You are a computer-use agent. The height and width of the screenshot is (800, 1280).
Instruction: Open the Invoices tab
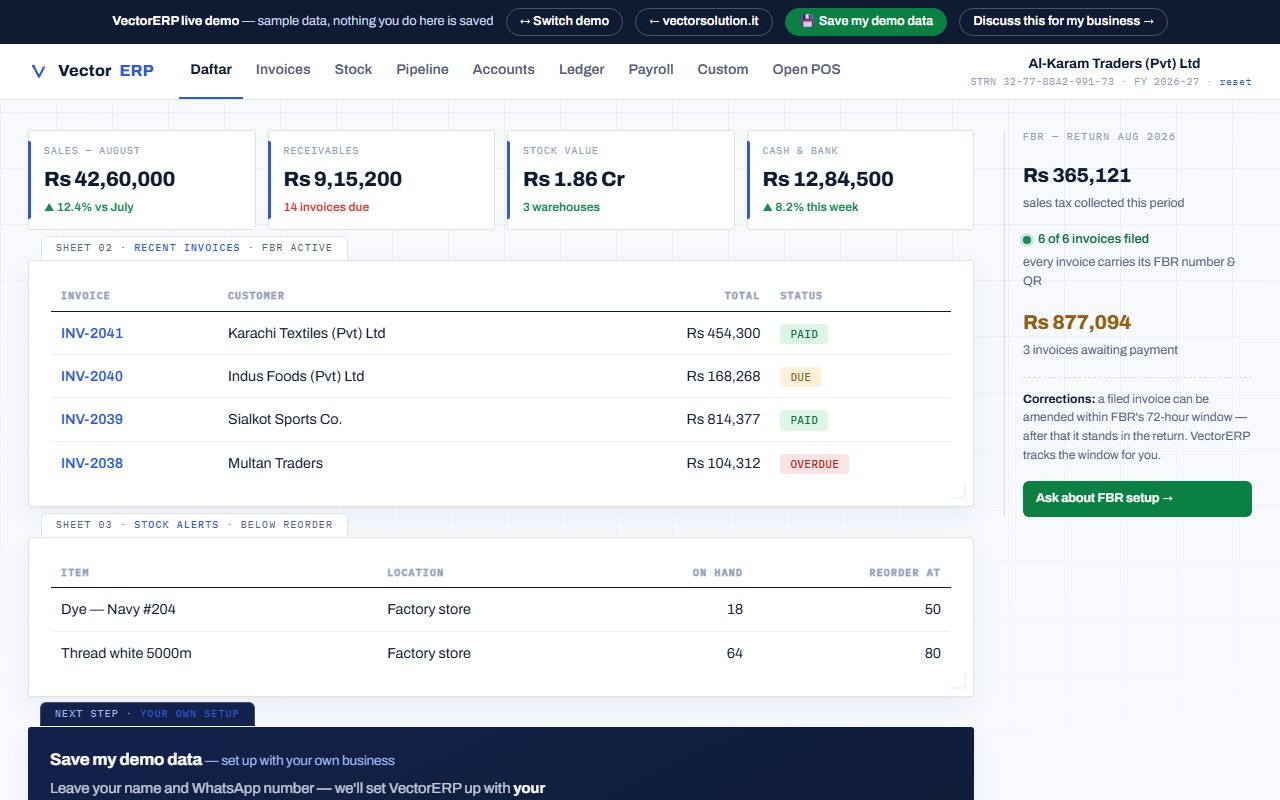pos(283,69)
